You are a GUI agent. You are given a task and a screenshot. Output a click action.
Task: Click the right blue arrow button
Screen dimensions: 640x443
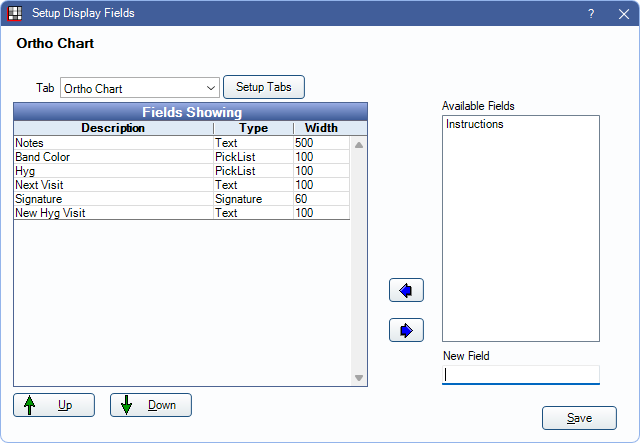pyautogui.click(x=406, y=330)
